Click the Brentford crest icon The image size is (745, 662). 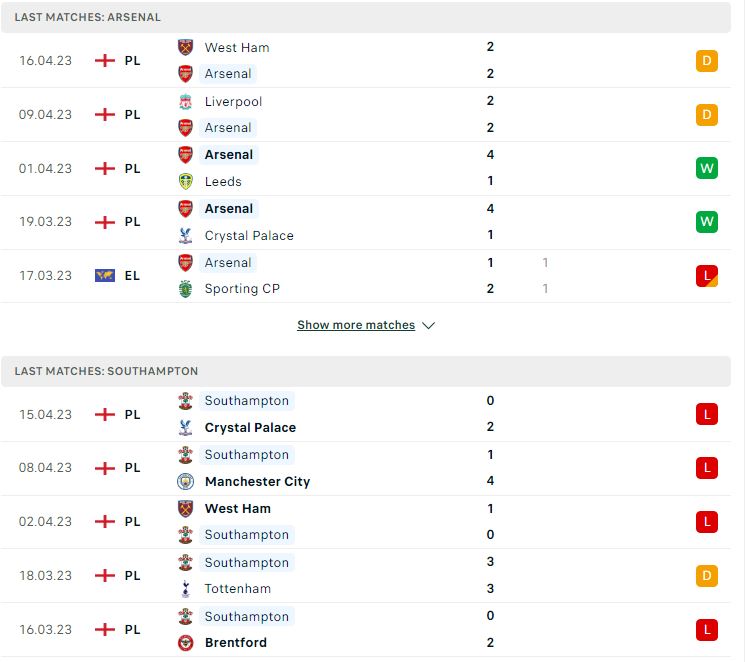(185, 643)
